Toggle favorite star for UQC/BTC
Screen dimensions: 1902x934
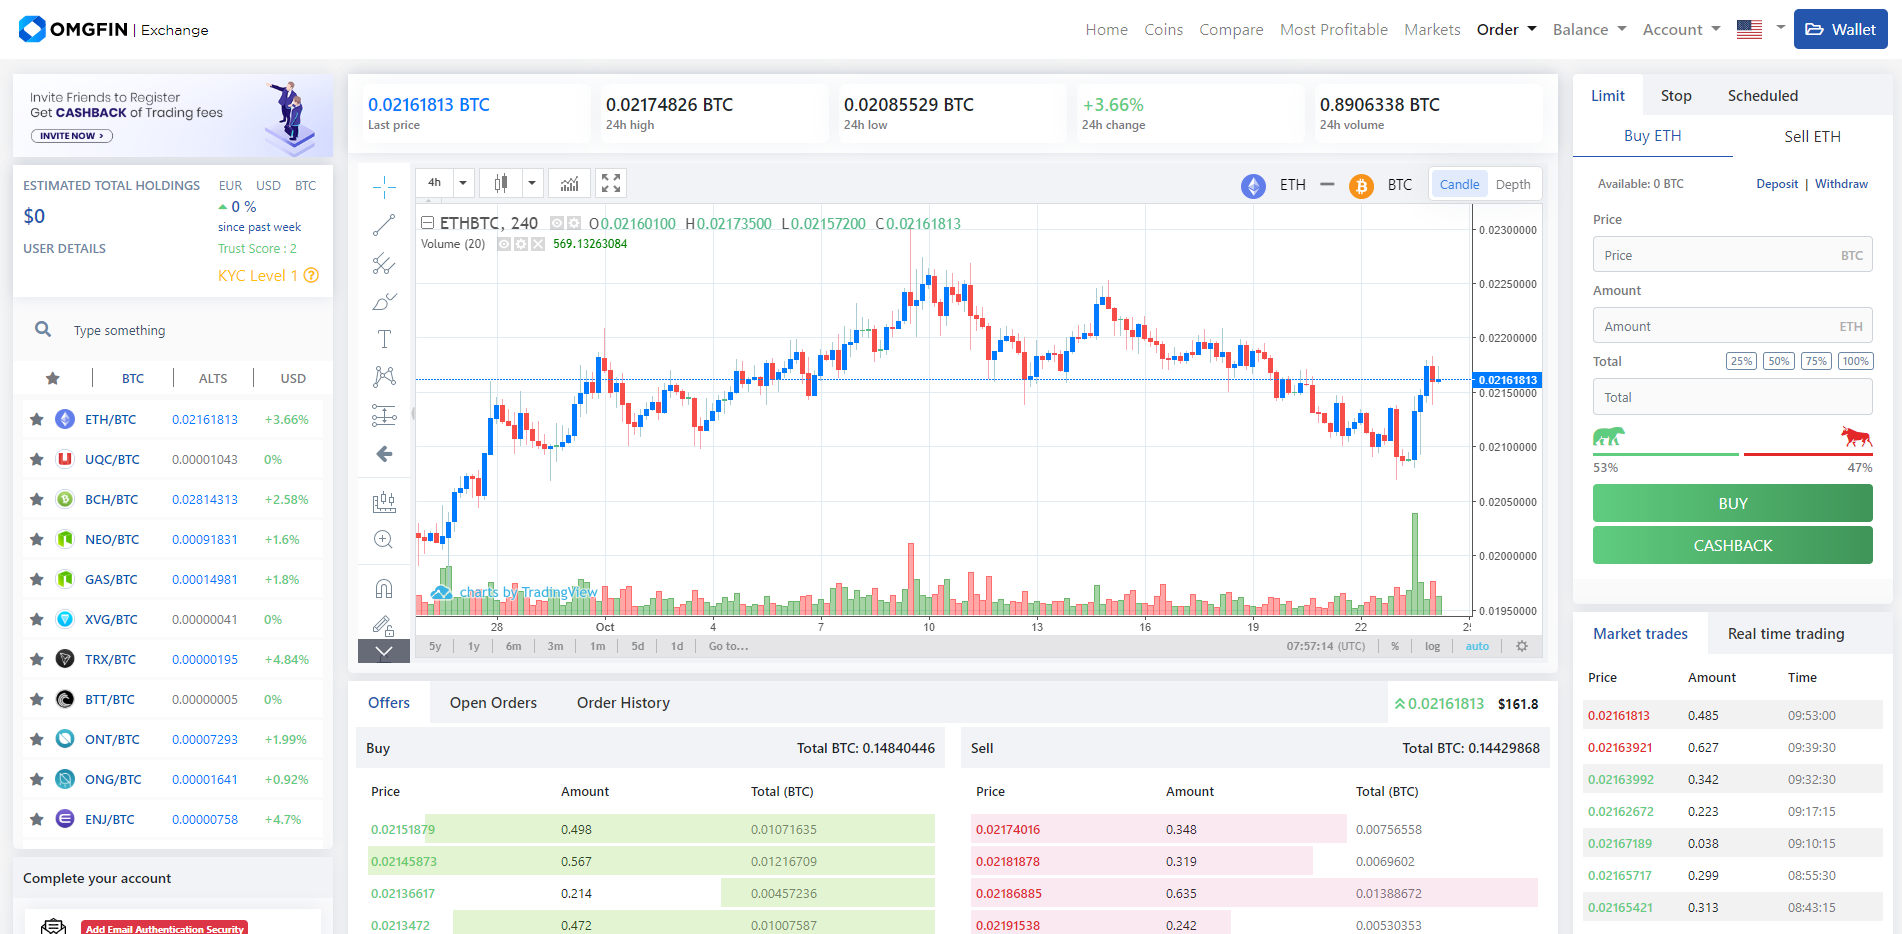click(37, 459)
